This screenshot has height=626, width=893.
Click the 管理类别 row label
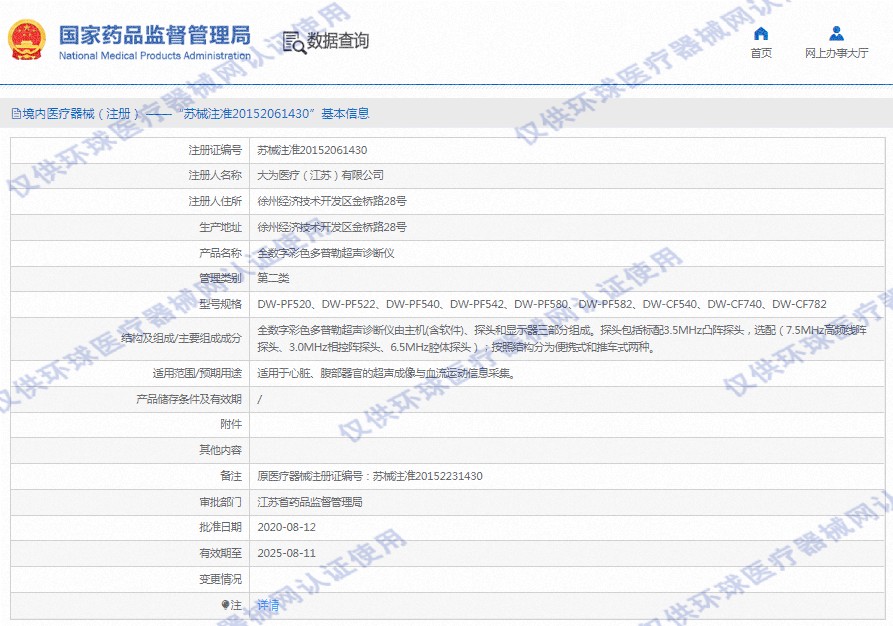click(x=220, y=278)
